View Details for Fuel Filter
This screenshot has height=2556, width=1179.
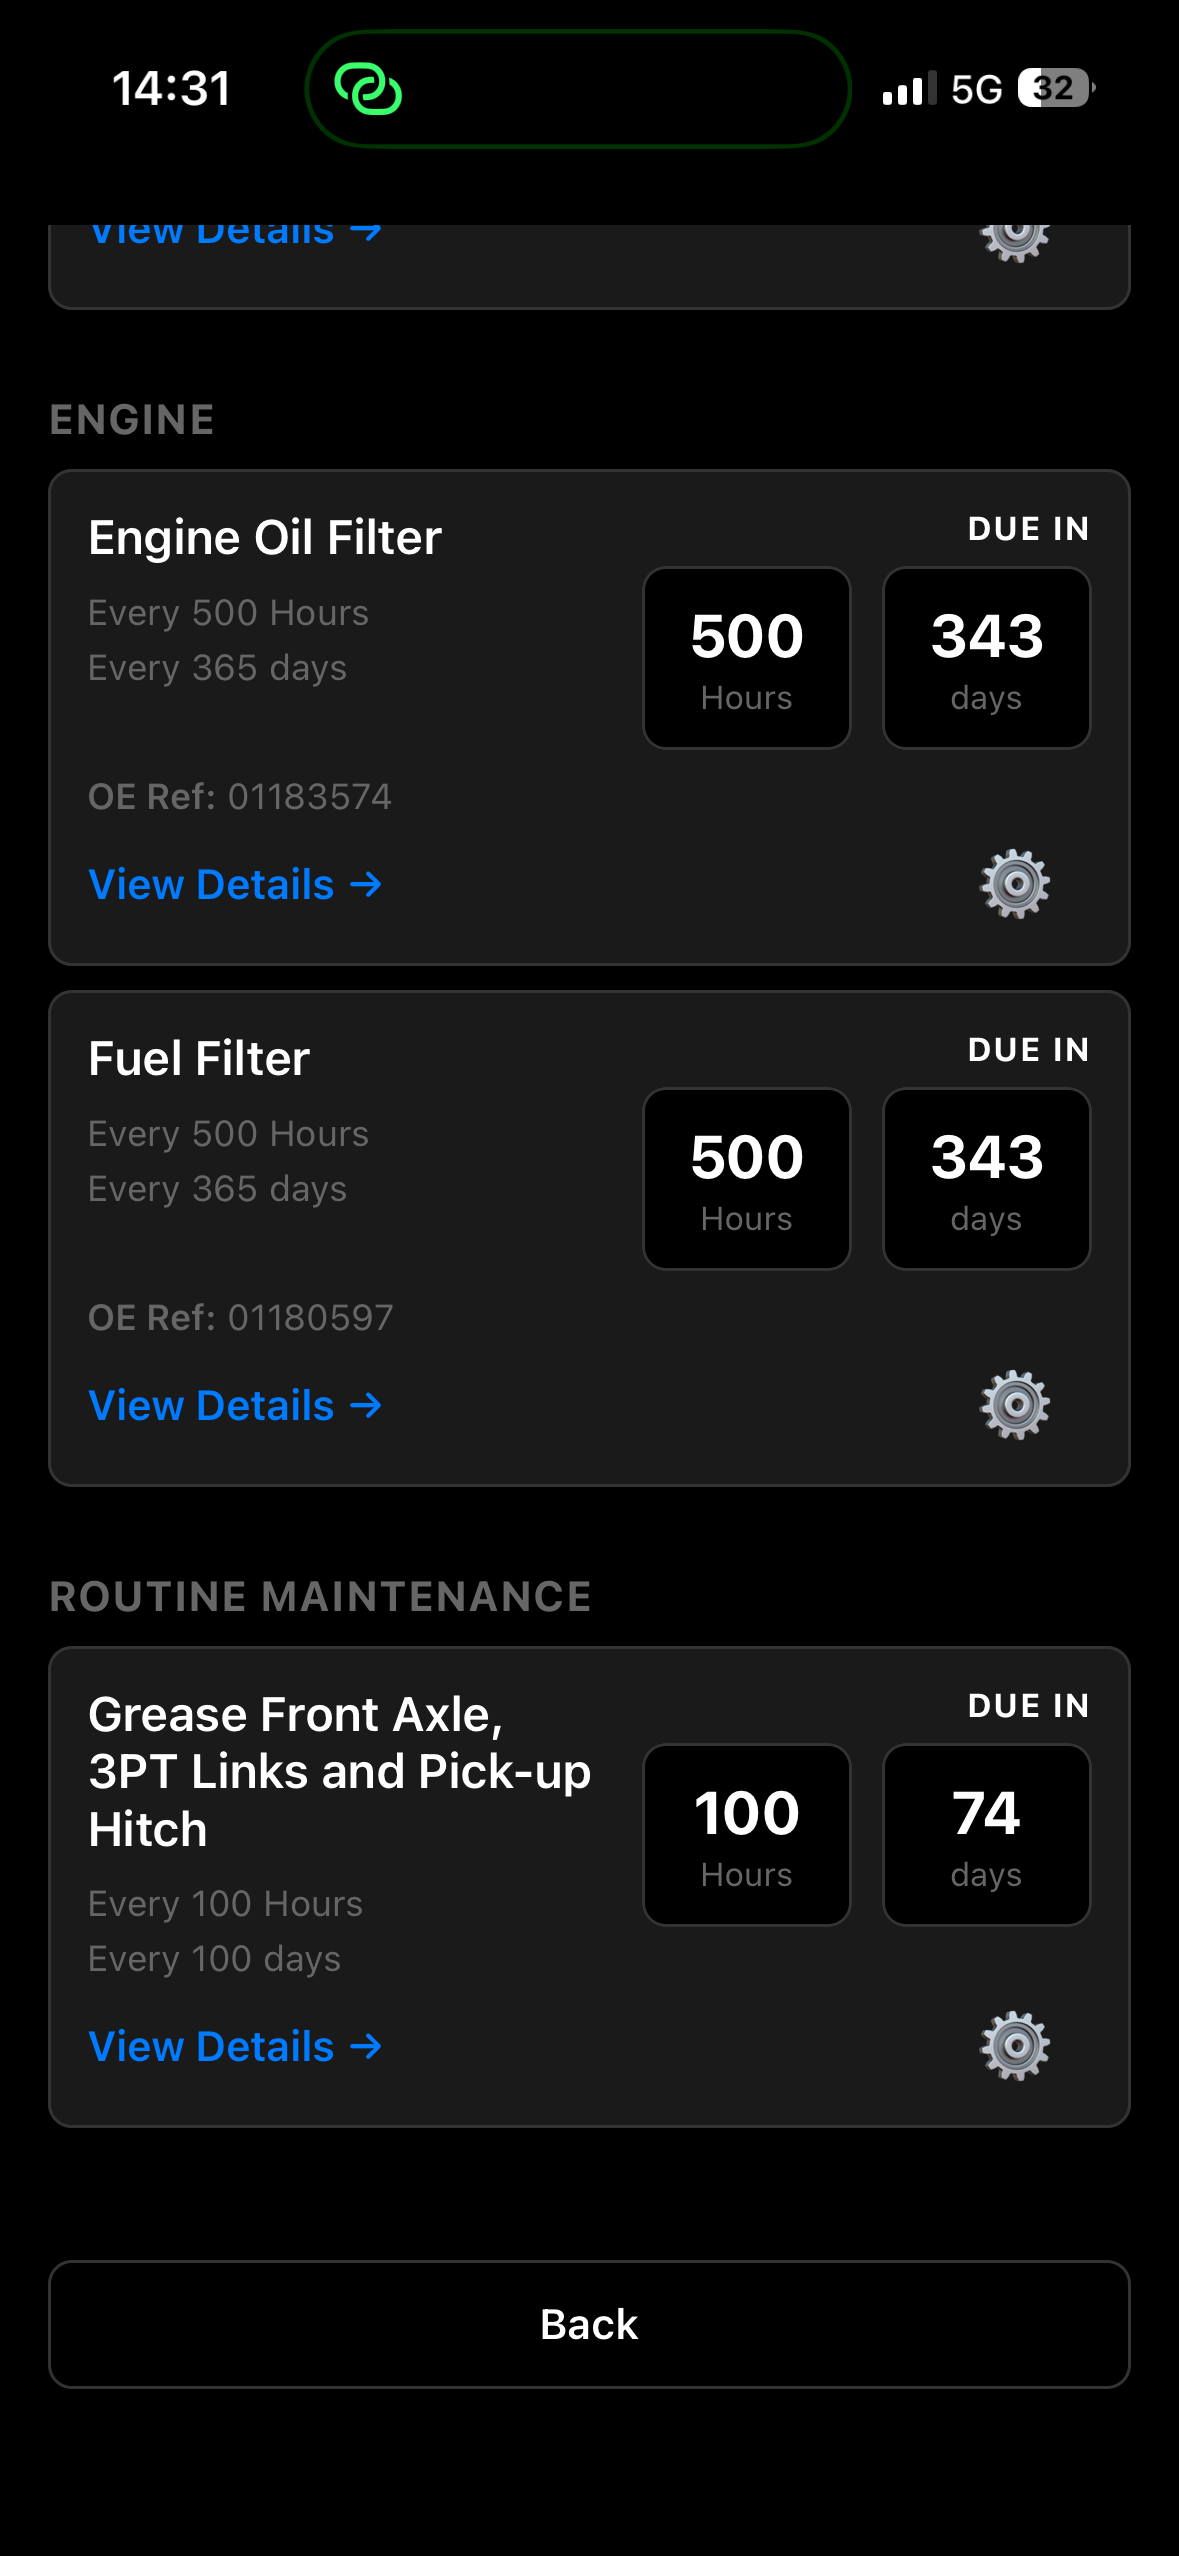[235, 1406]
